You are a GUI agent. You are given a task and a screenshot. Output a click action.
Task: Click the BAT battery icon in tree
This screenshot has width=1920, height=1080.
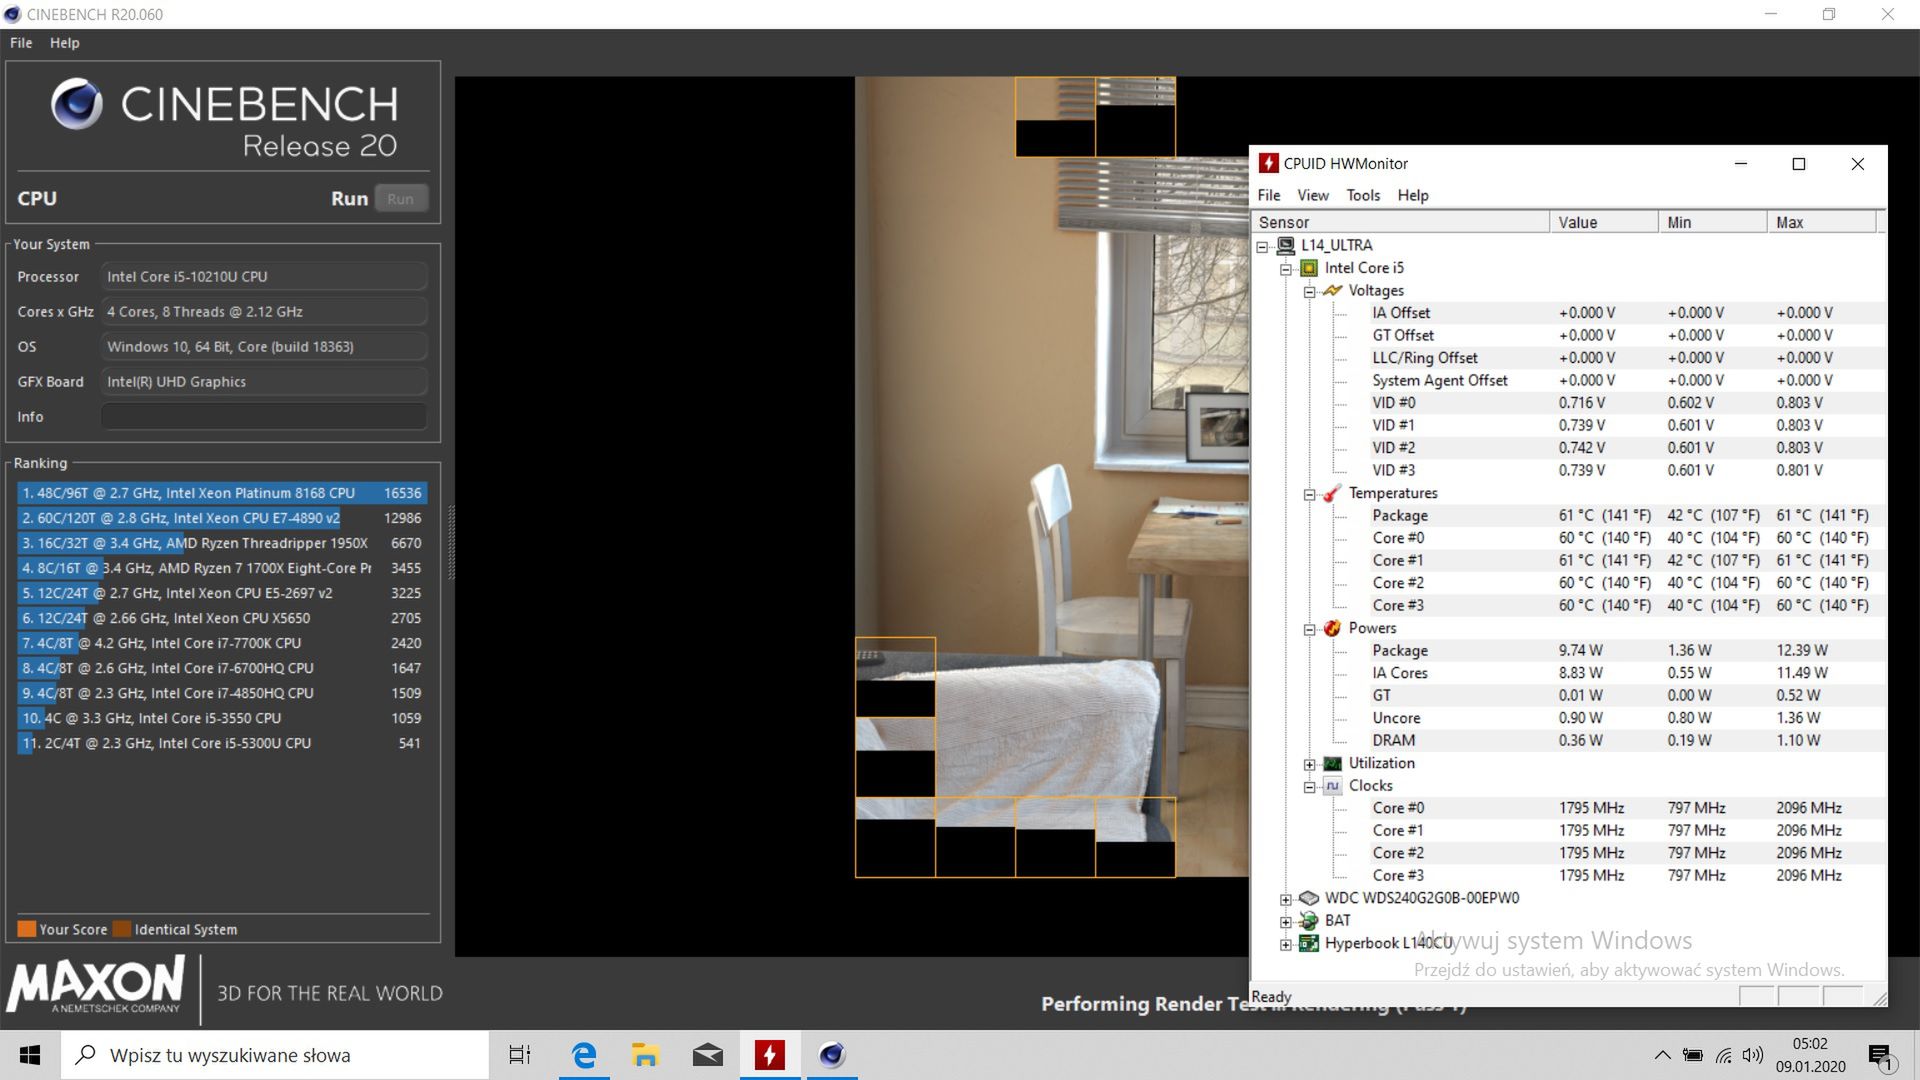(1308, 921)
